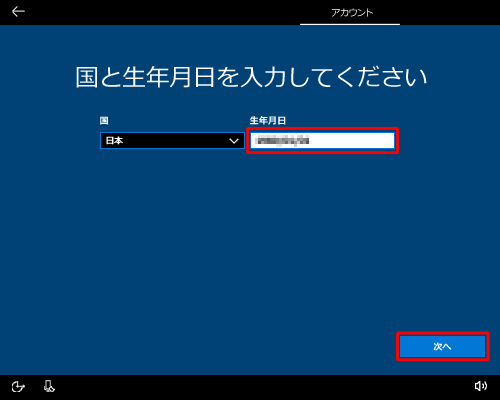500x400 pixels.
Task: Click the empty area of the birth date box
Action: point(353,141)
